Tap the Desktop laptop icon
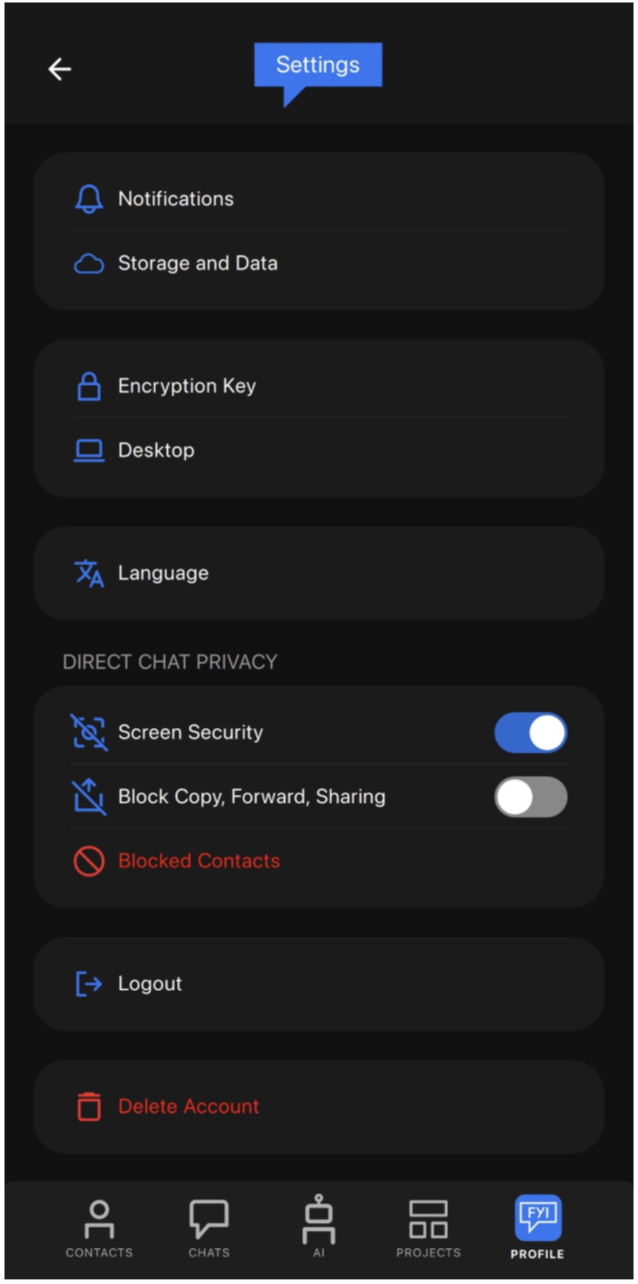The width and height of the screenshot is (638, 1284). click(89, 451)
